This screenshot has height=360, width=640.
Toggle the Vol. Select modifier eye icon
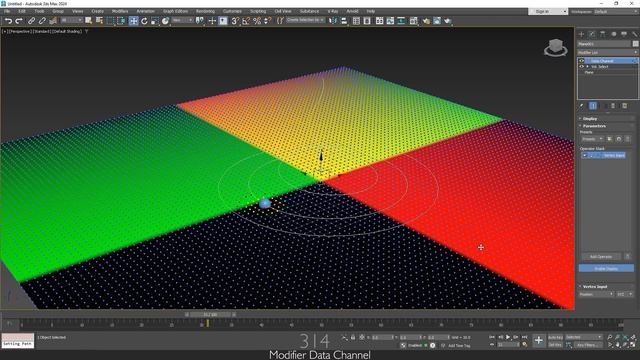582,67
